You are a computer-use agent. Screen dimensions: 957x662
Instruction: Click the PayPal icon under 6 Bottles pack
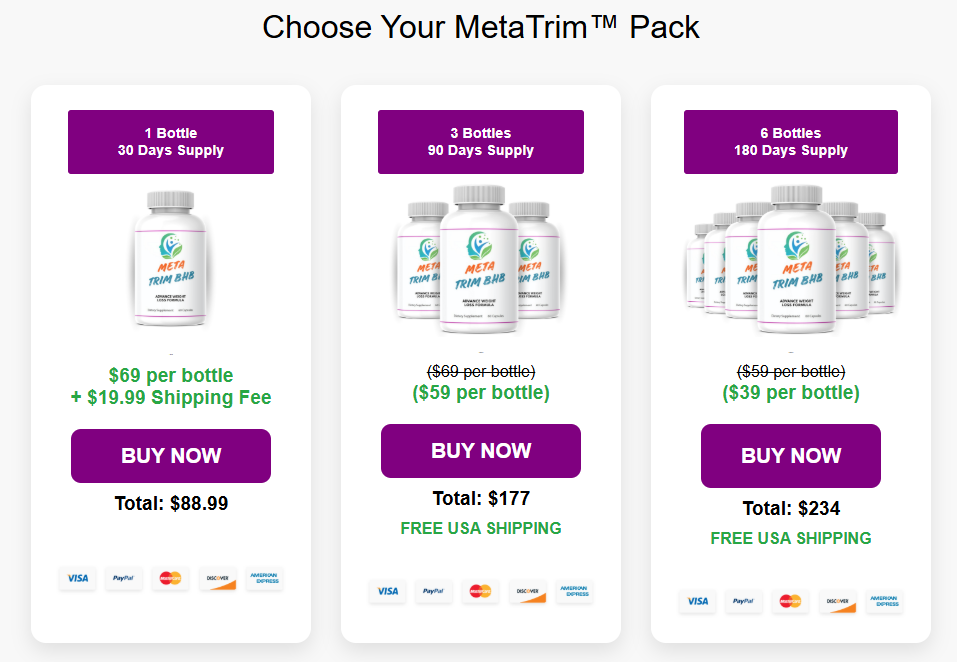coord(744,602)
